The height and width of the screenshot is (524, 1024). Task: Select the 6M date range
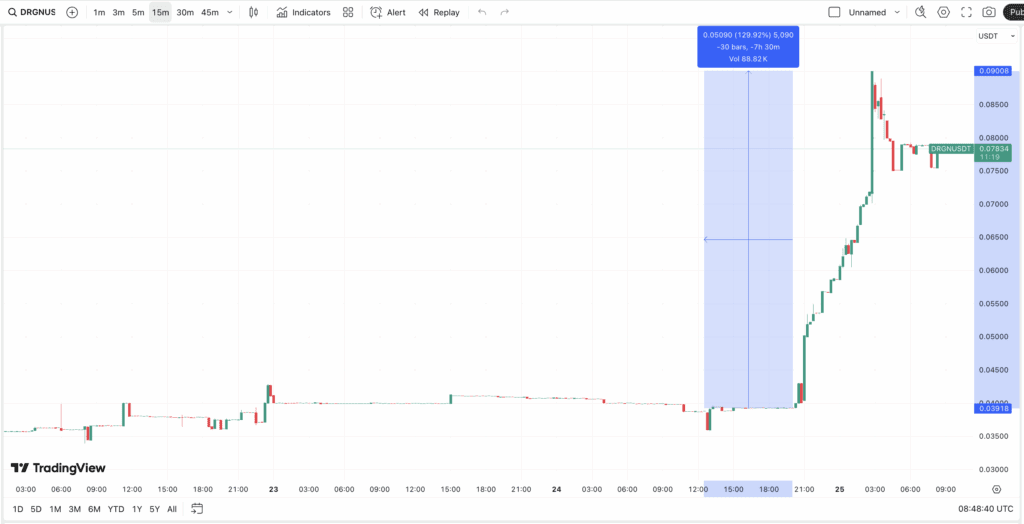[94, 509]
